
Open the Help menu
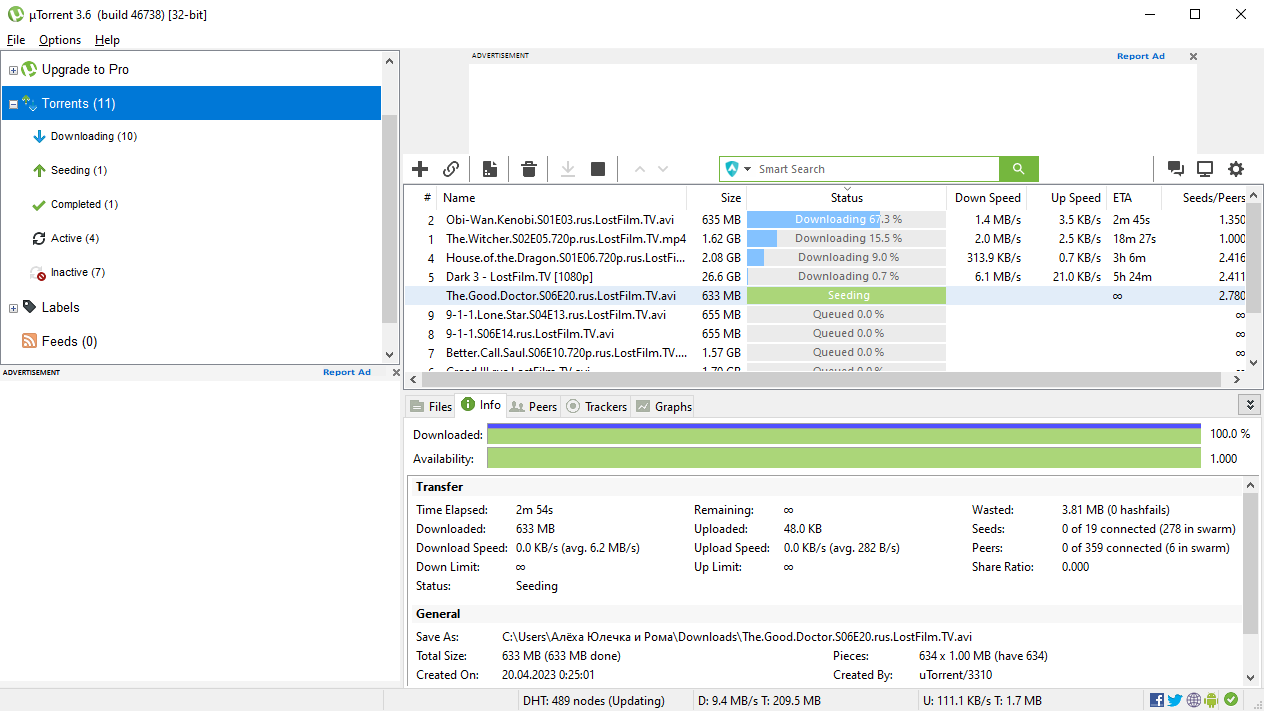point(107,40)
